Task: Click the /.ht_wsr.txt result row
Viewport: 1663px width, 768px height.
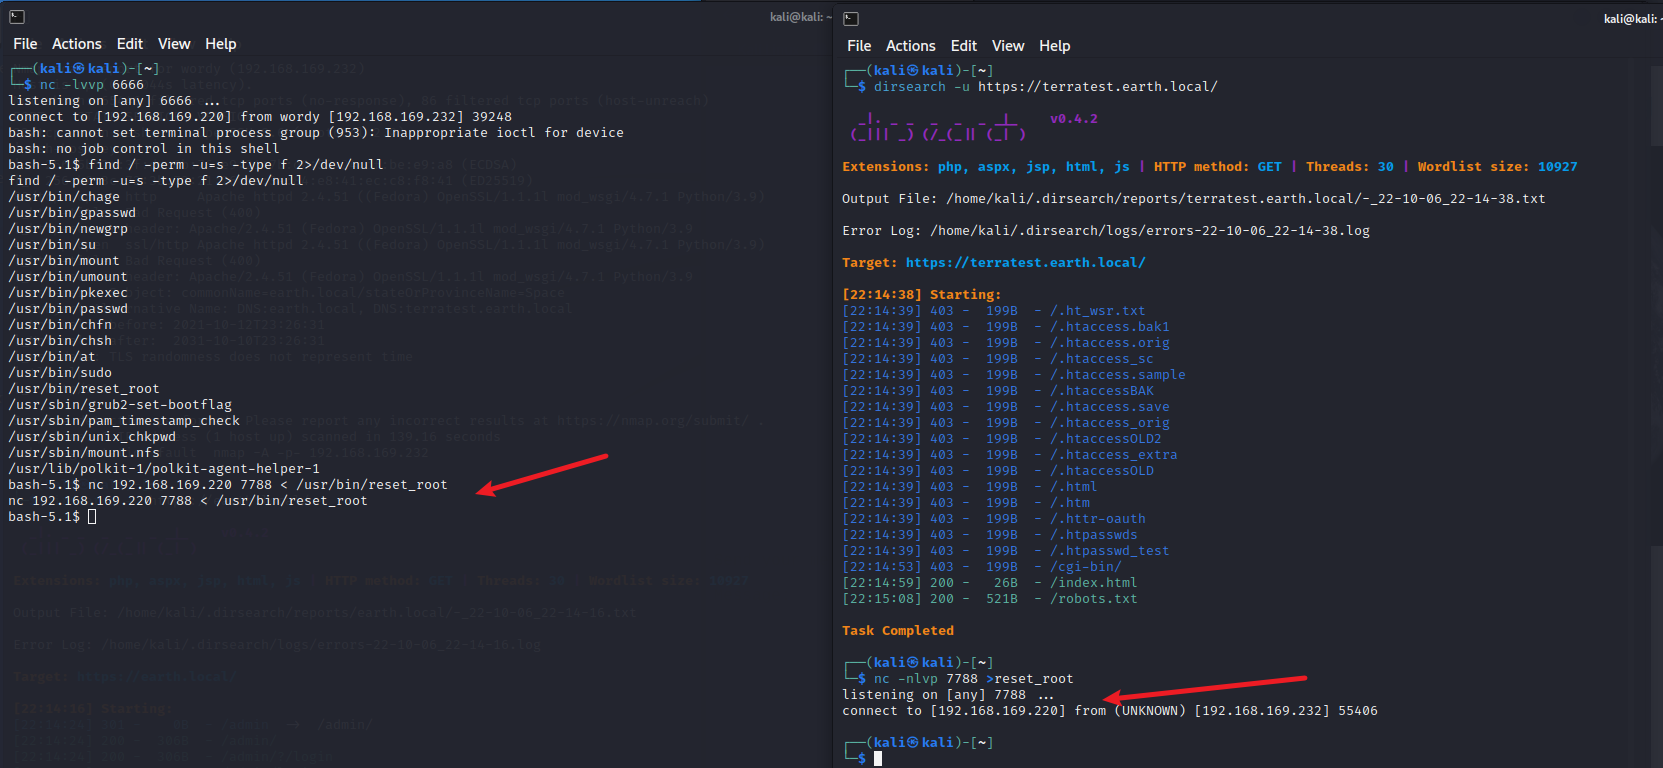Action: (x=994, y=311)
